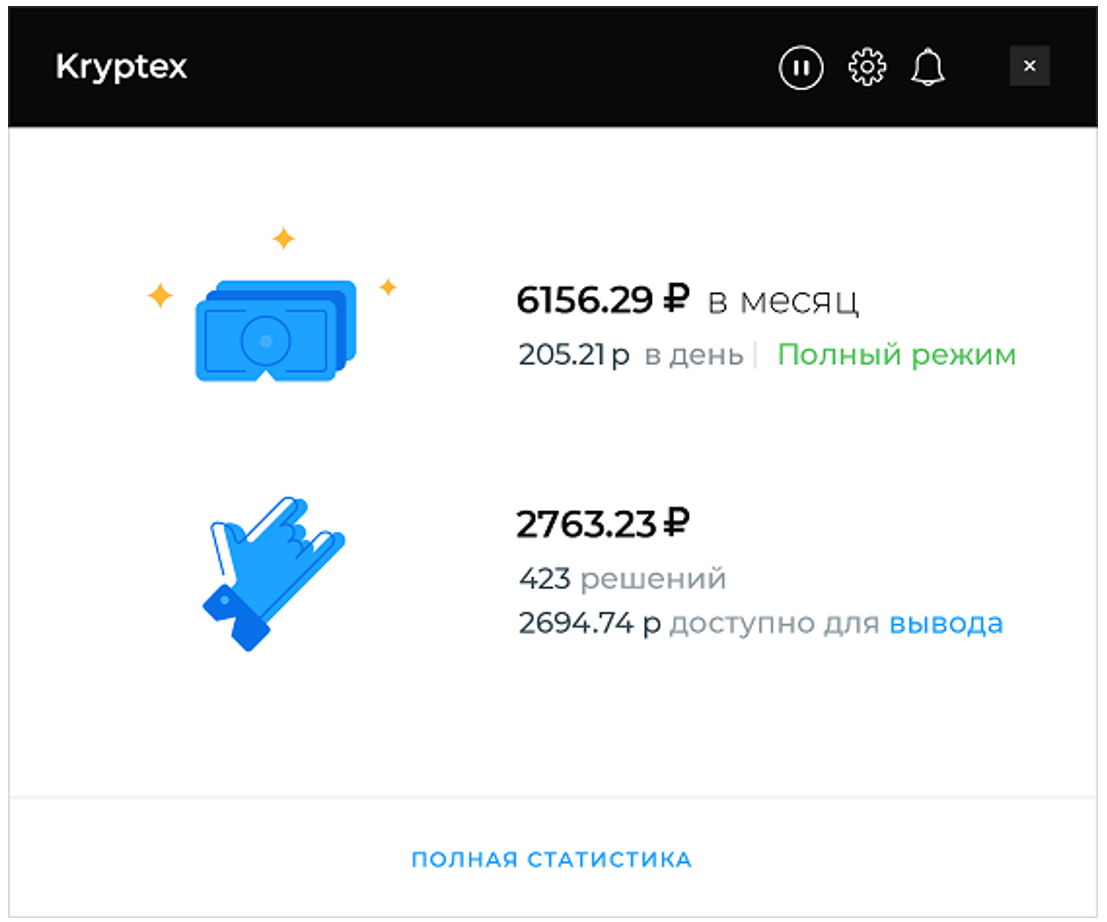Open settings via the gear icon
The image size is (1107, 922).
click(866, 68)
